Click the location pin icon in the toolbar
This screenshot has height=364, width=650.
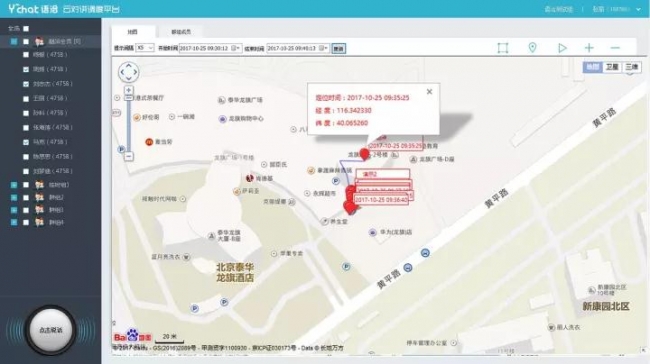(x=532, y=48)
